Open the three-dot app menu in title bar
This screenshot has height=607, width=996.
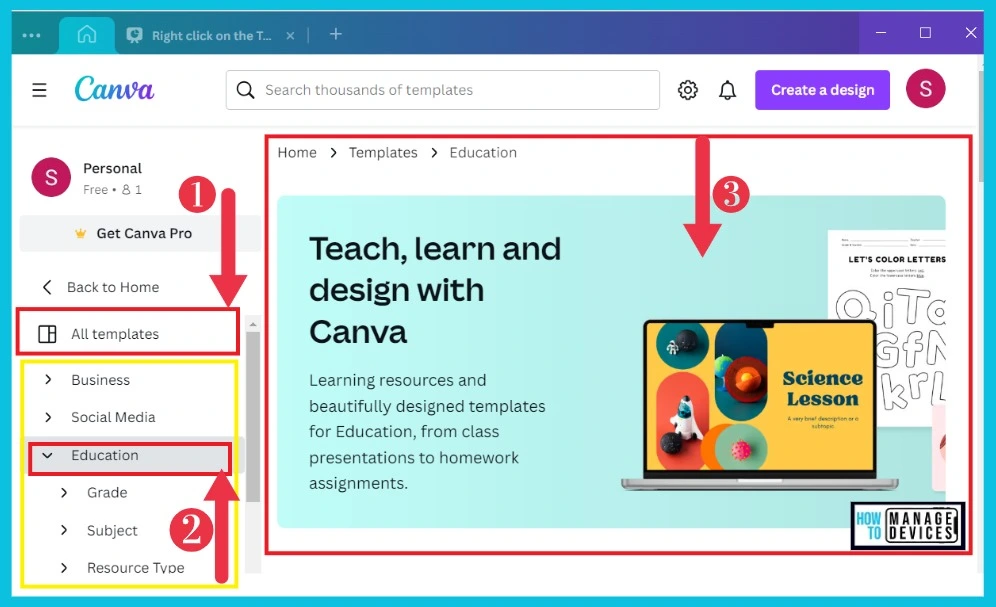[31, 36]
